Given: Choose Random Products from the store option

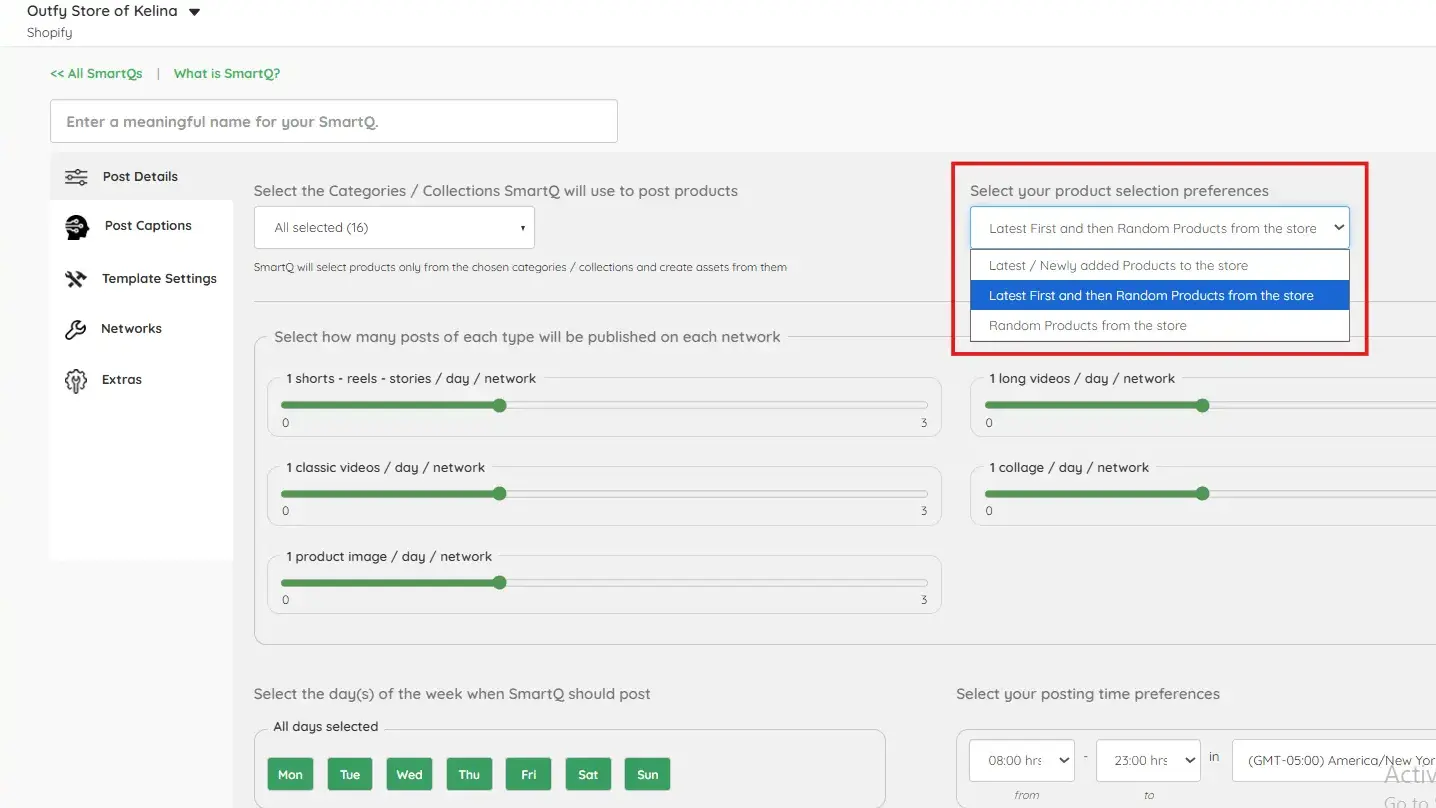Looking at the screenshot, I should [1160, 326].
